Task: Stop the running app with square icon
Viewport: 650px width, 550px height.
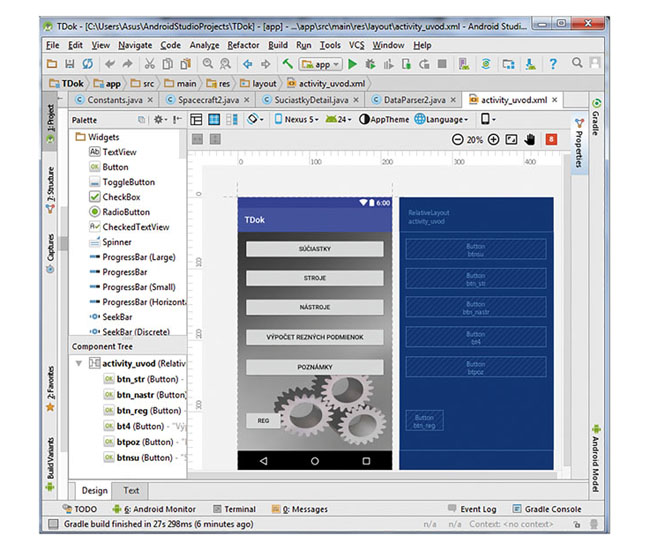Action: click(442, 64)
